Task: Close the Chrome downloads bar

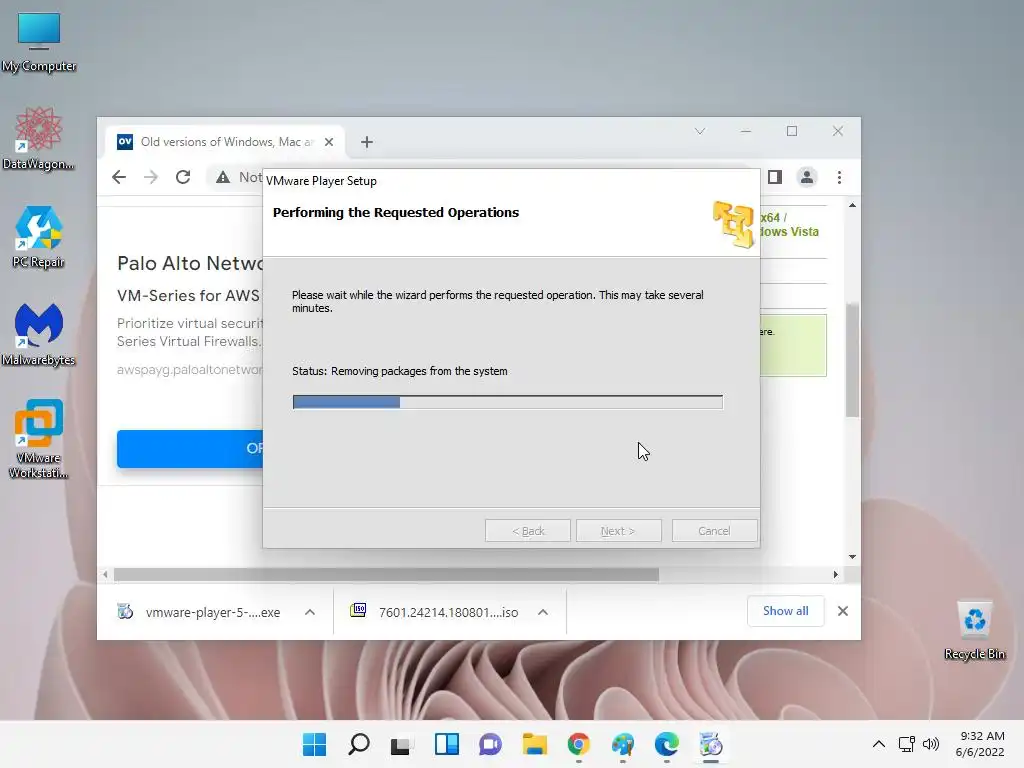Action: tap(843, 611)
